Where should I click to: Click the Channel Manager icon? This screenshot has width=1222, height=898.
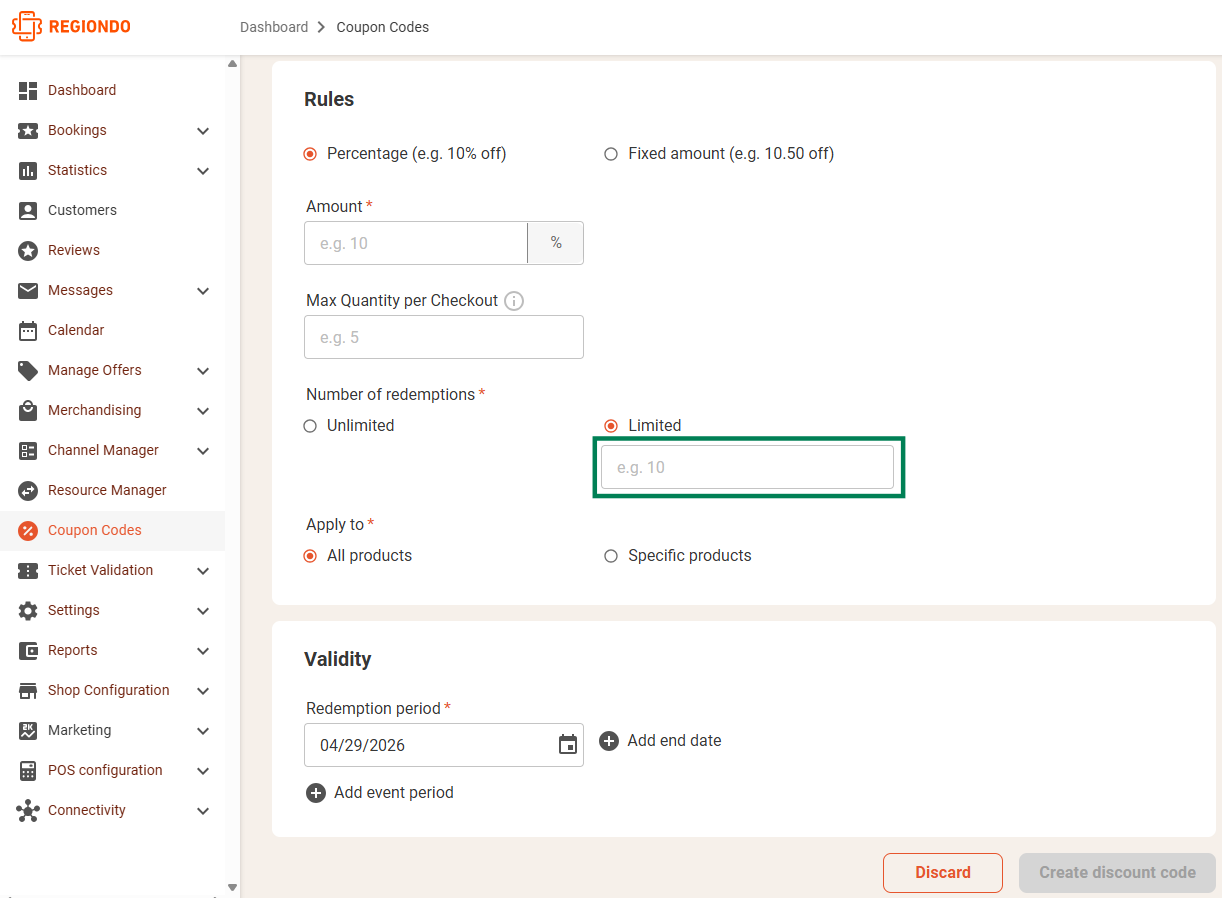28,450
